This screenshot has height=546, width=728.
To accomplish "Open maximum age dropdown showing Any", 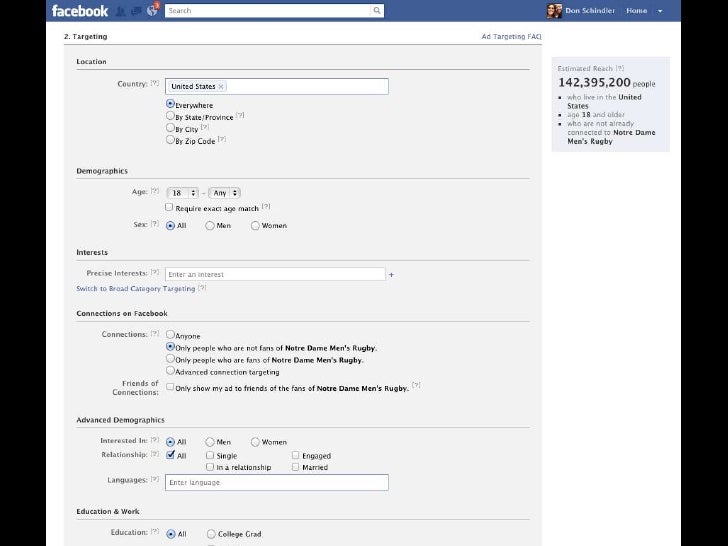I will (x=225, y=193).
